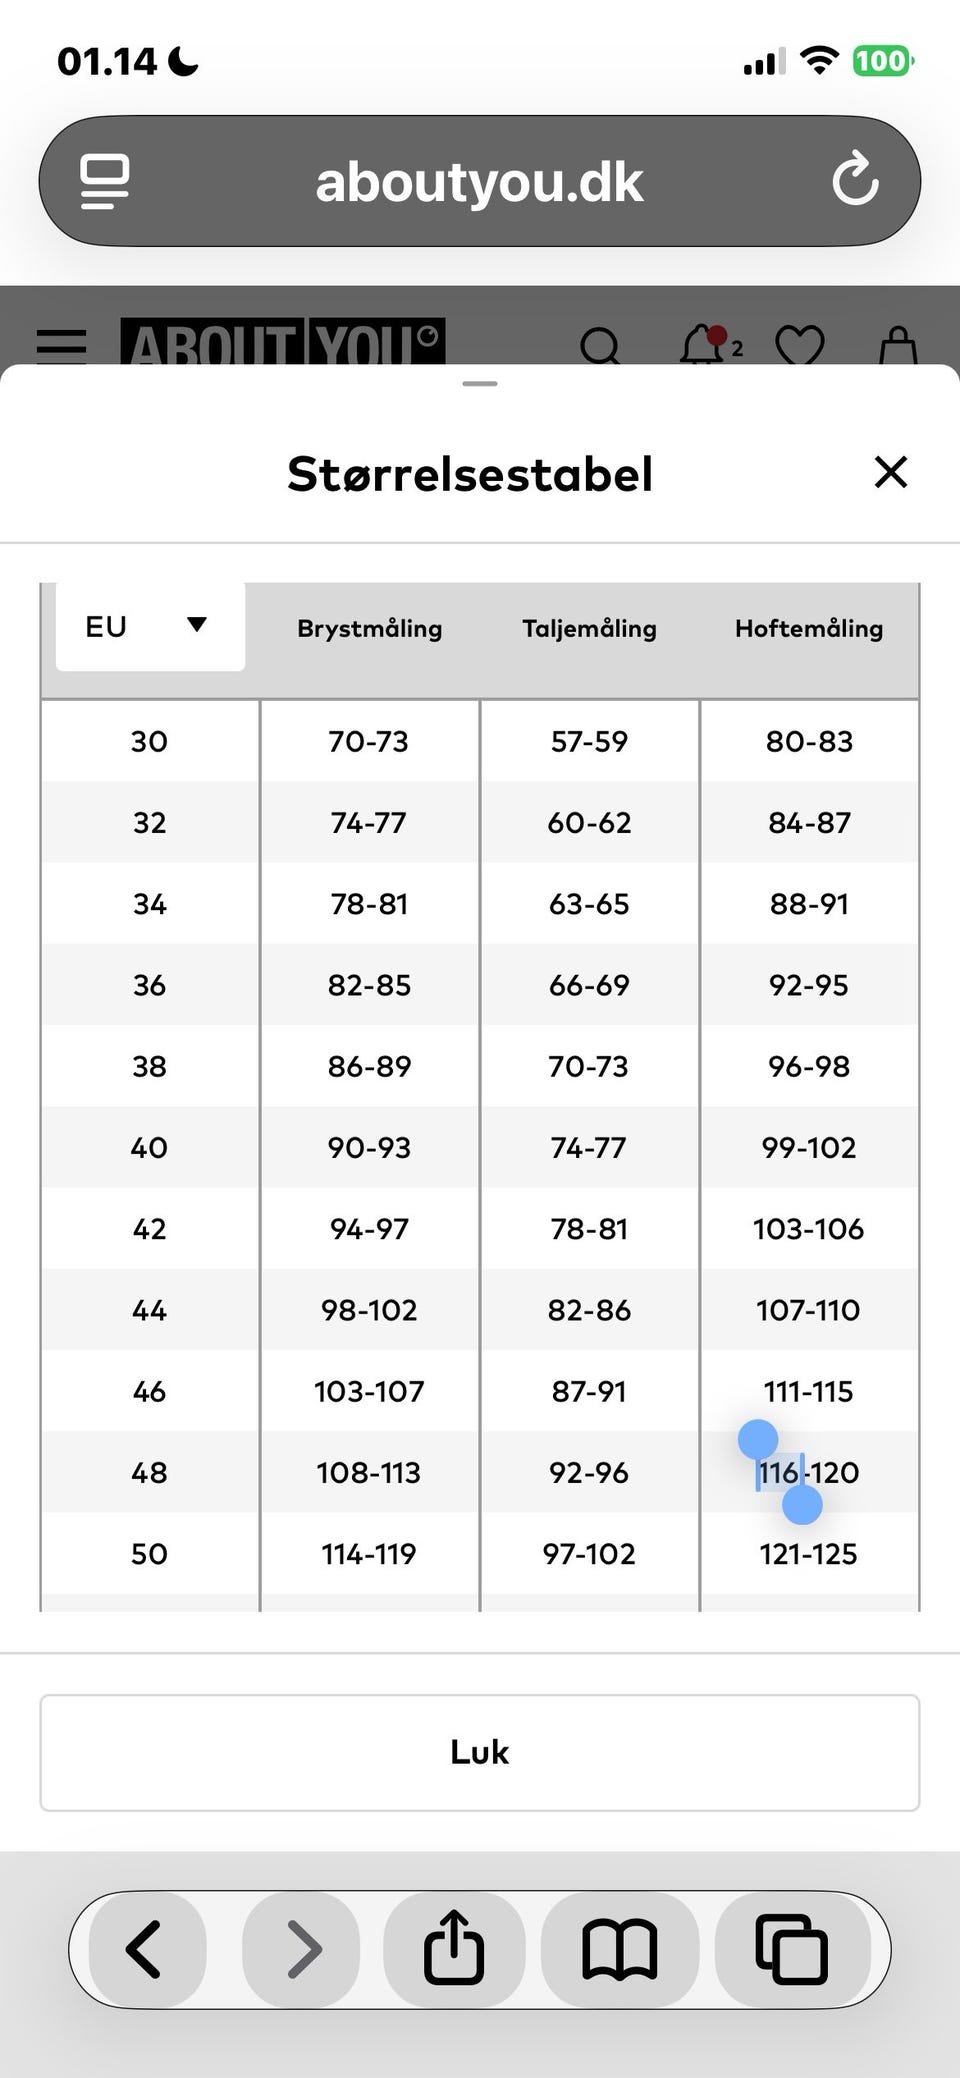The width and height of the screenshot is (960, 2078).
Task: Tap the selected 116-120 hip value
Action: (809, 1473)
